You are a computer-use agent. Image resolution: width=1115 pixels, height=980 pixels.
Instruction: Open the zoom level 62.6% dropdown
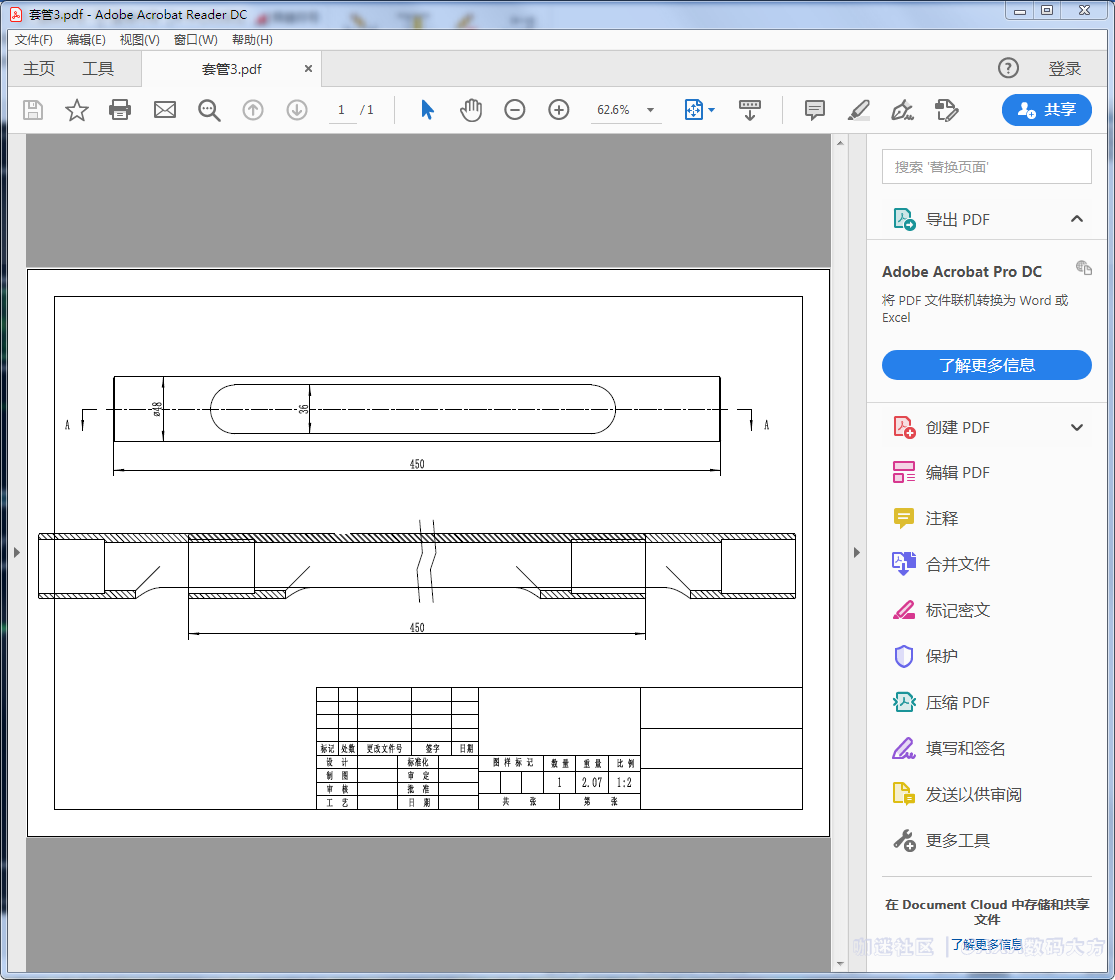pyautogui.click(x=650, y=110)
